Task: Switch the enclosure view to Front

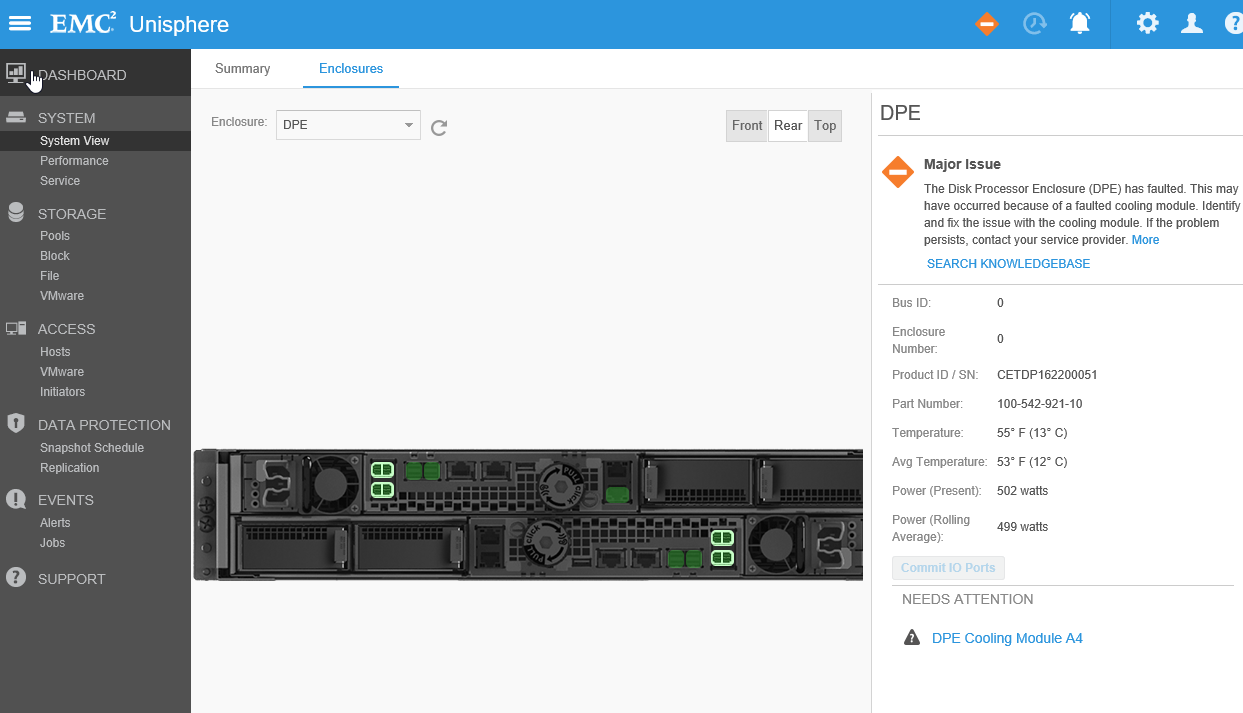Action: 746,125
